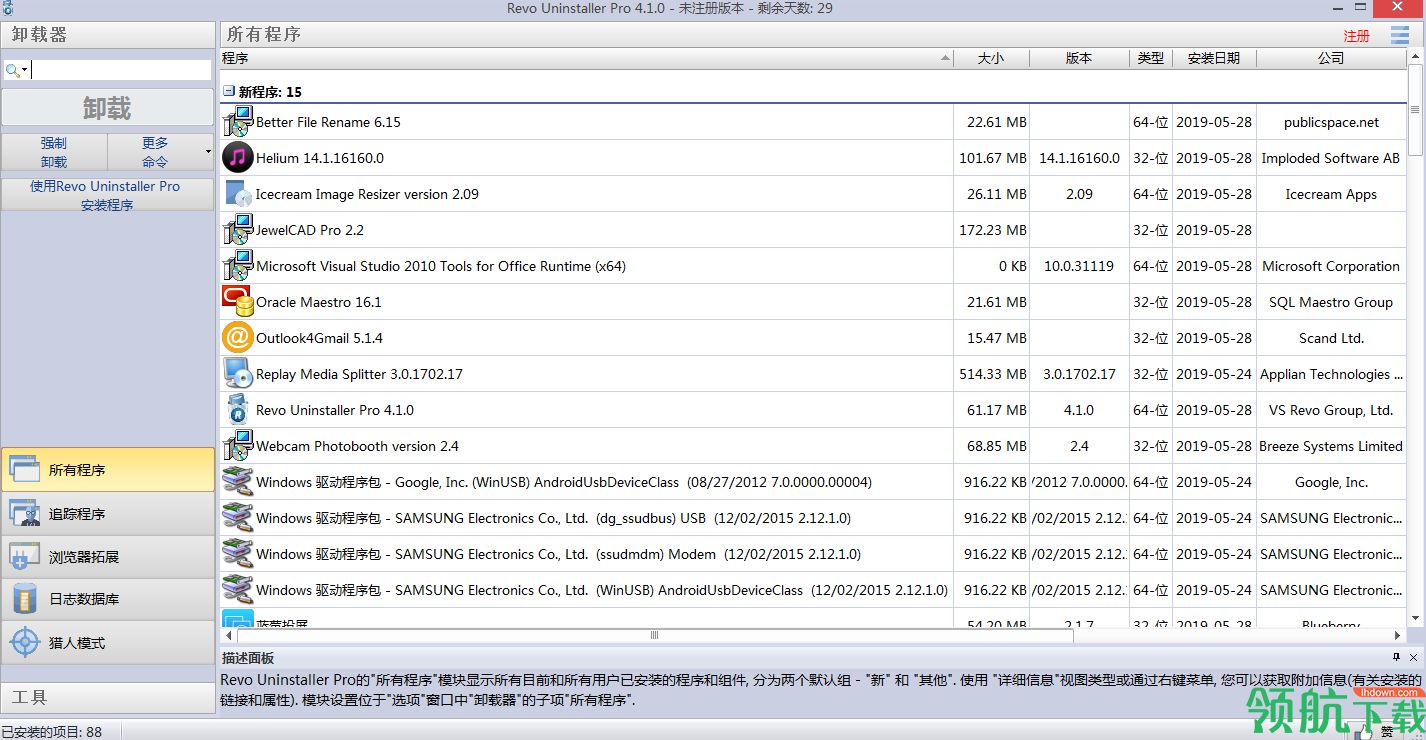Sort by the 版本 column header
The image size is (1426, 740).
(1079, 58)
